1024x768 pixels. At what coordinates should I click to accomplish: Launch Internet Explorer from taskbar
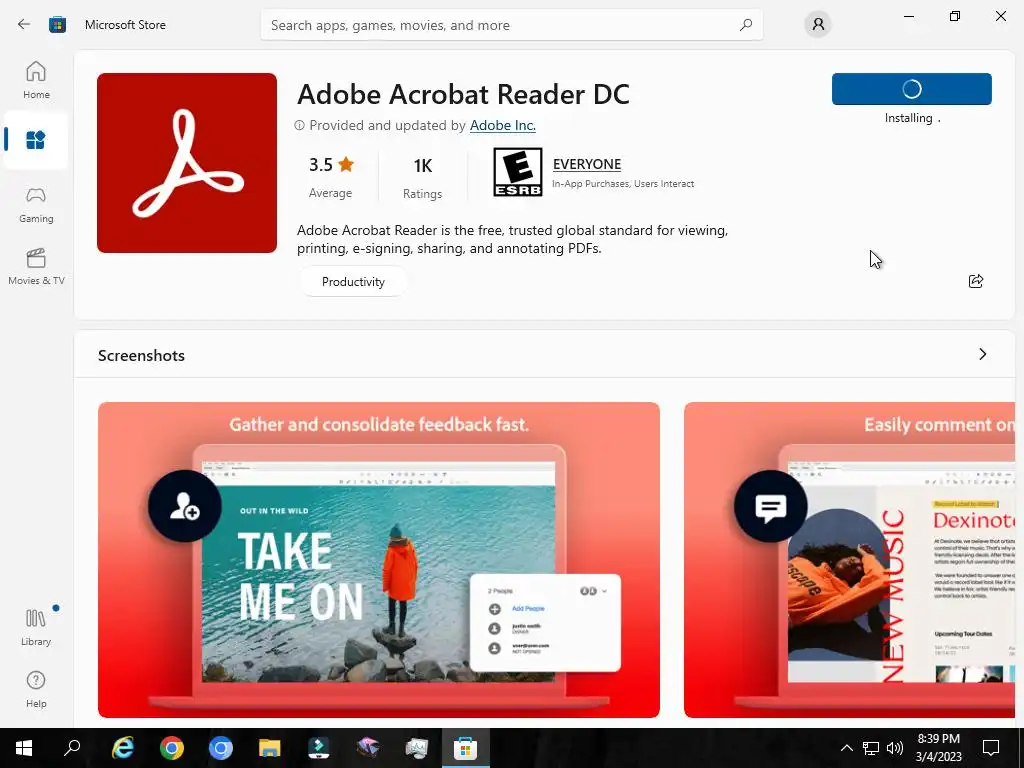[123, 748]
